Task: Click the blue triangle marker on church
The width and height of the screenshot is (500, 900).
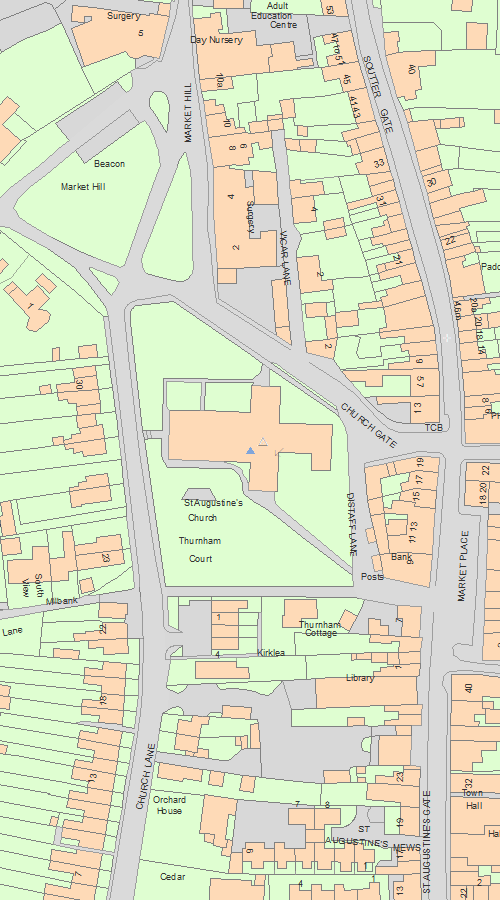Action: 250,451
